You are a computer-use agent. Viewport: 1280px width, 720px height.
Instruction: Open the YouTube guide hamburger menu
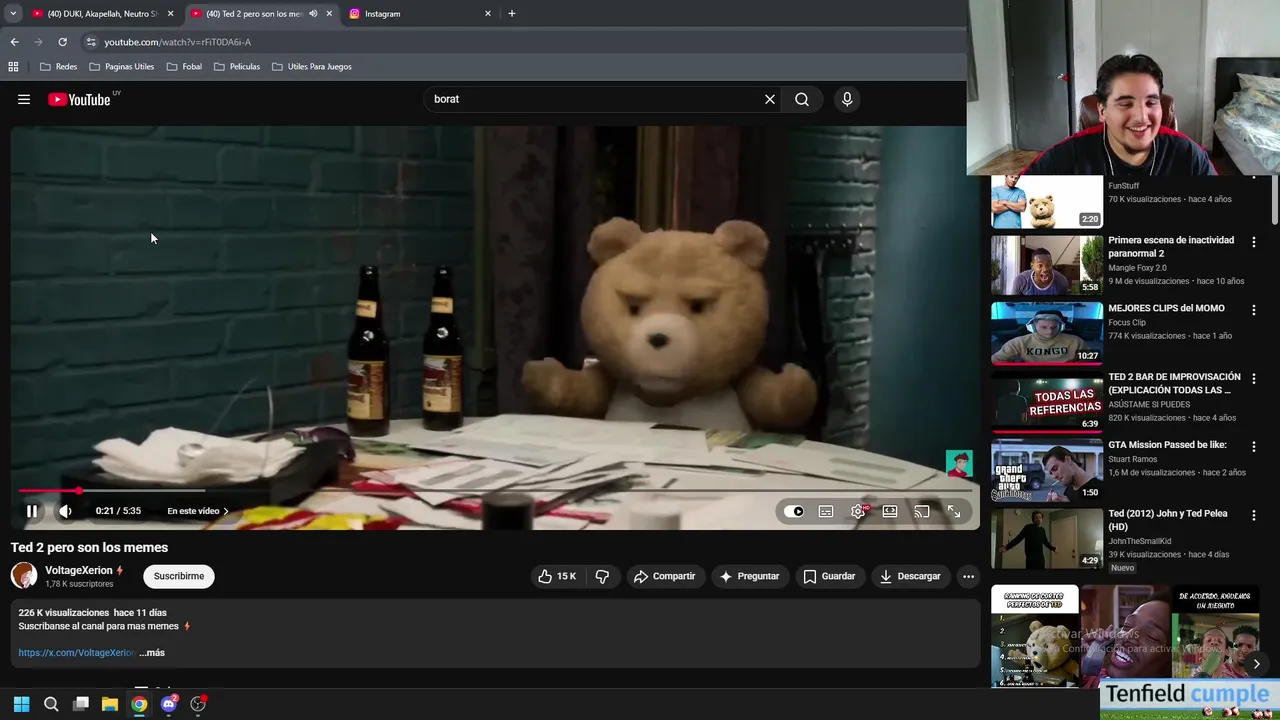24,99
